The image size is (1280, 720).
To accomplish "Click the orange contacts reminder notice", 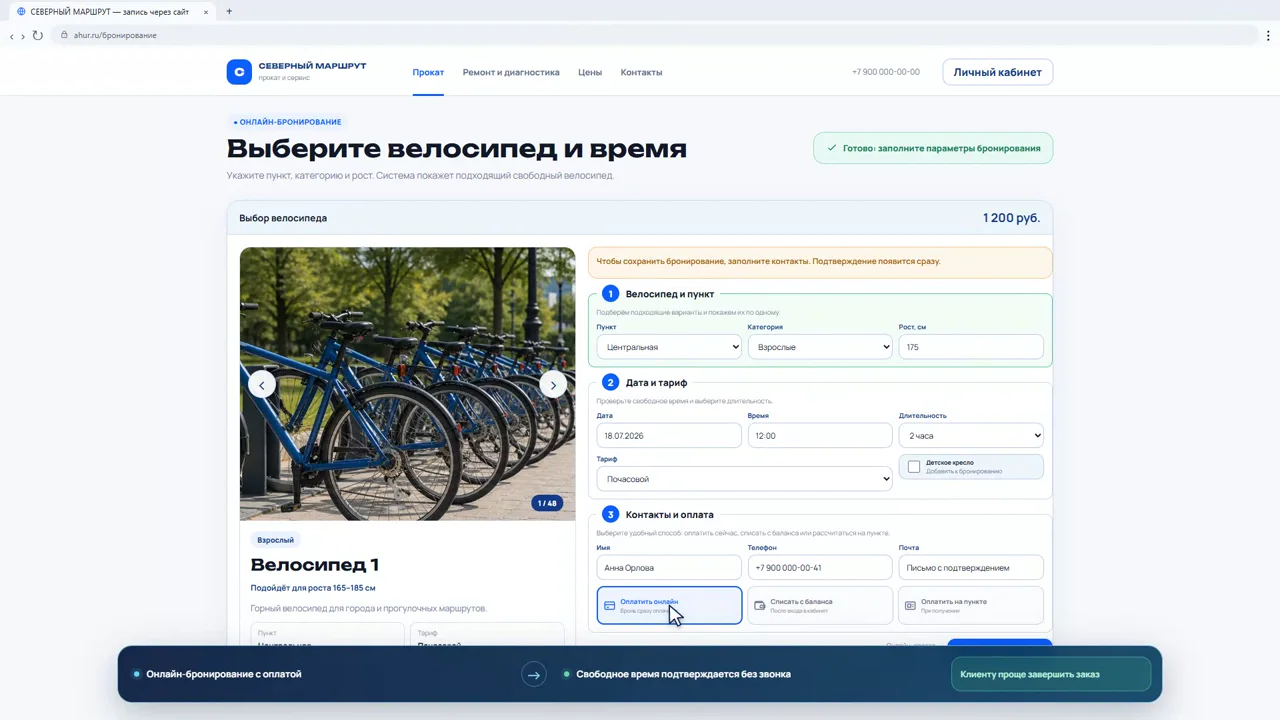I will tap(820, 262).
